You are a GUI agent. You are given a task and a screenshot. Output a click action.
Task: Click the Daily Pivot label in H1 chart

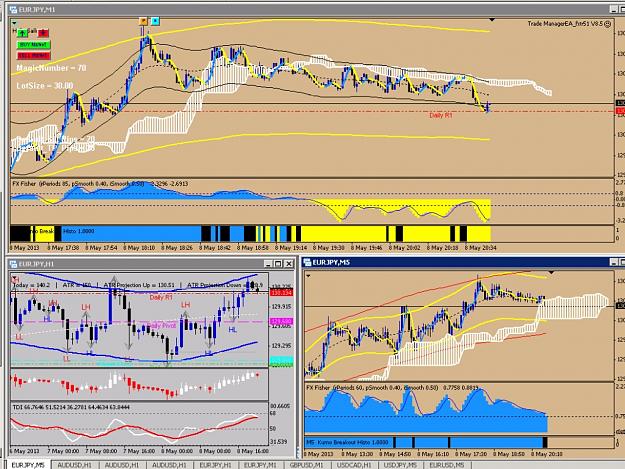(x=161, y=326)
